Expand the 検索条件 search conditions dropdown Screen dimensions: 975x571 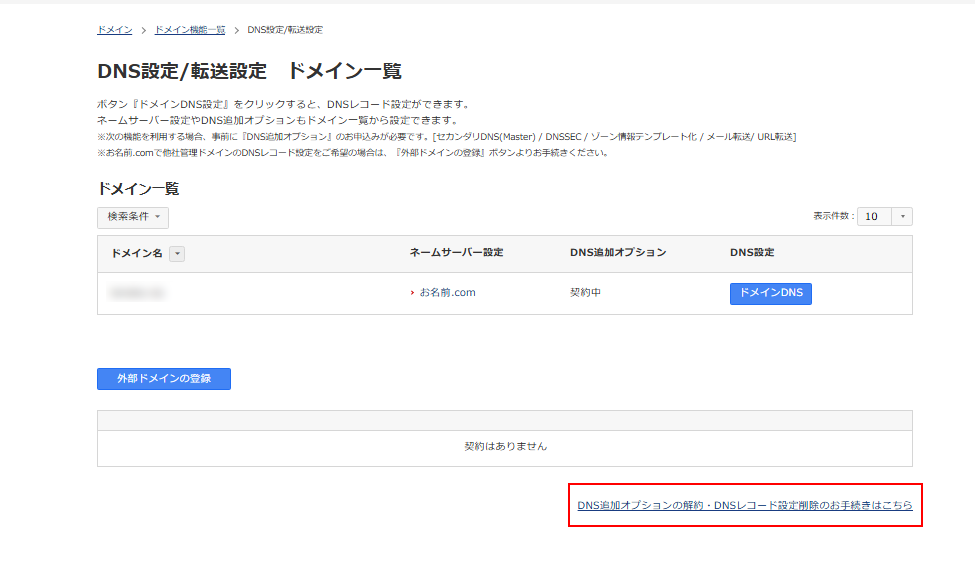pyautogui.click(x=133, y=217)
